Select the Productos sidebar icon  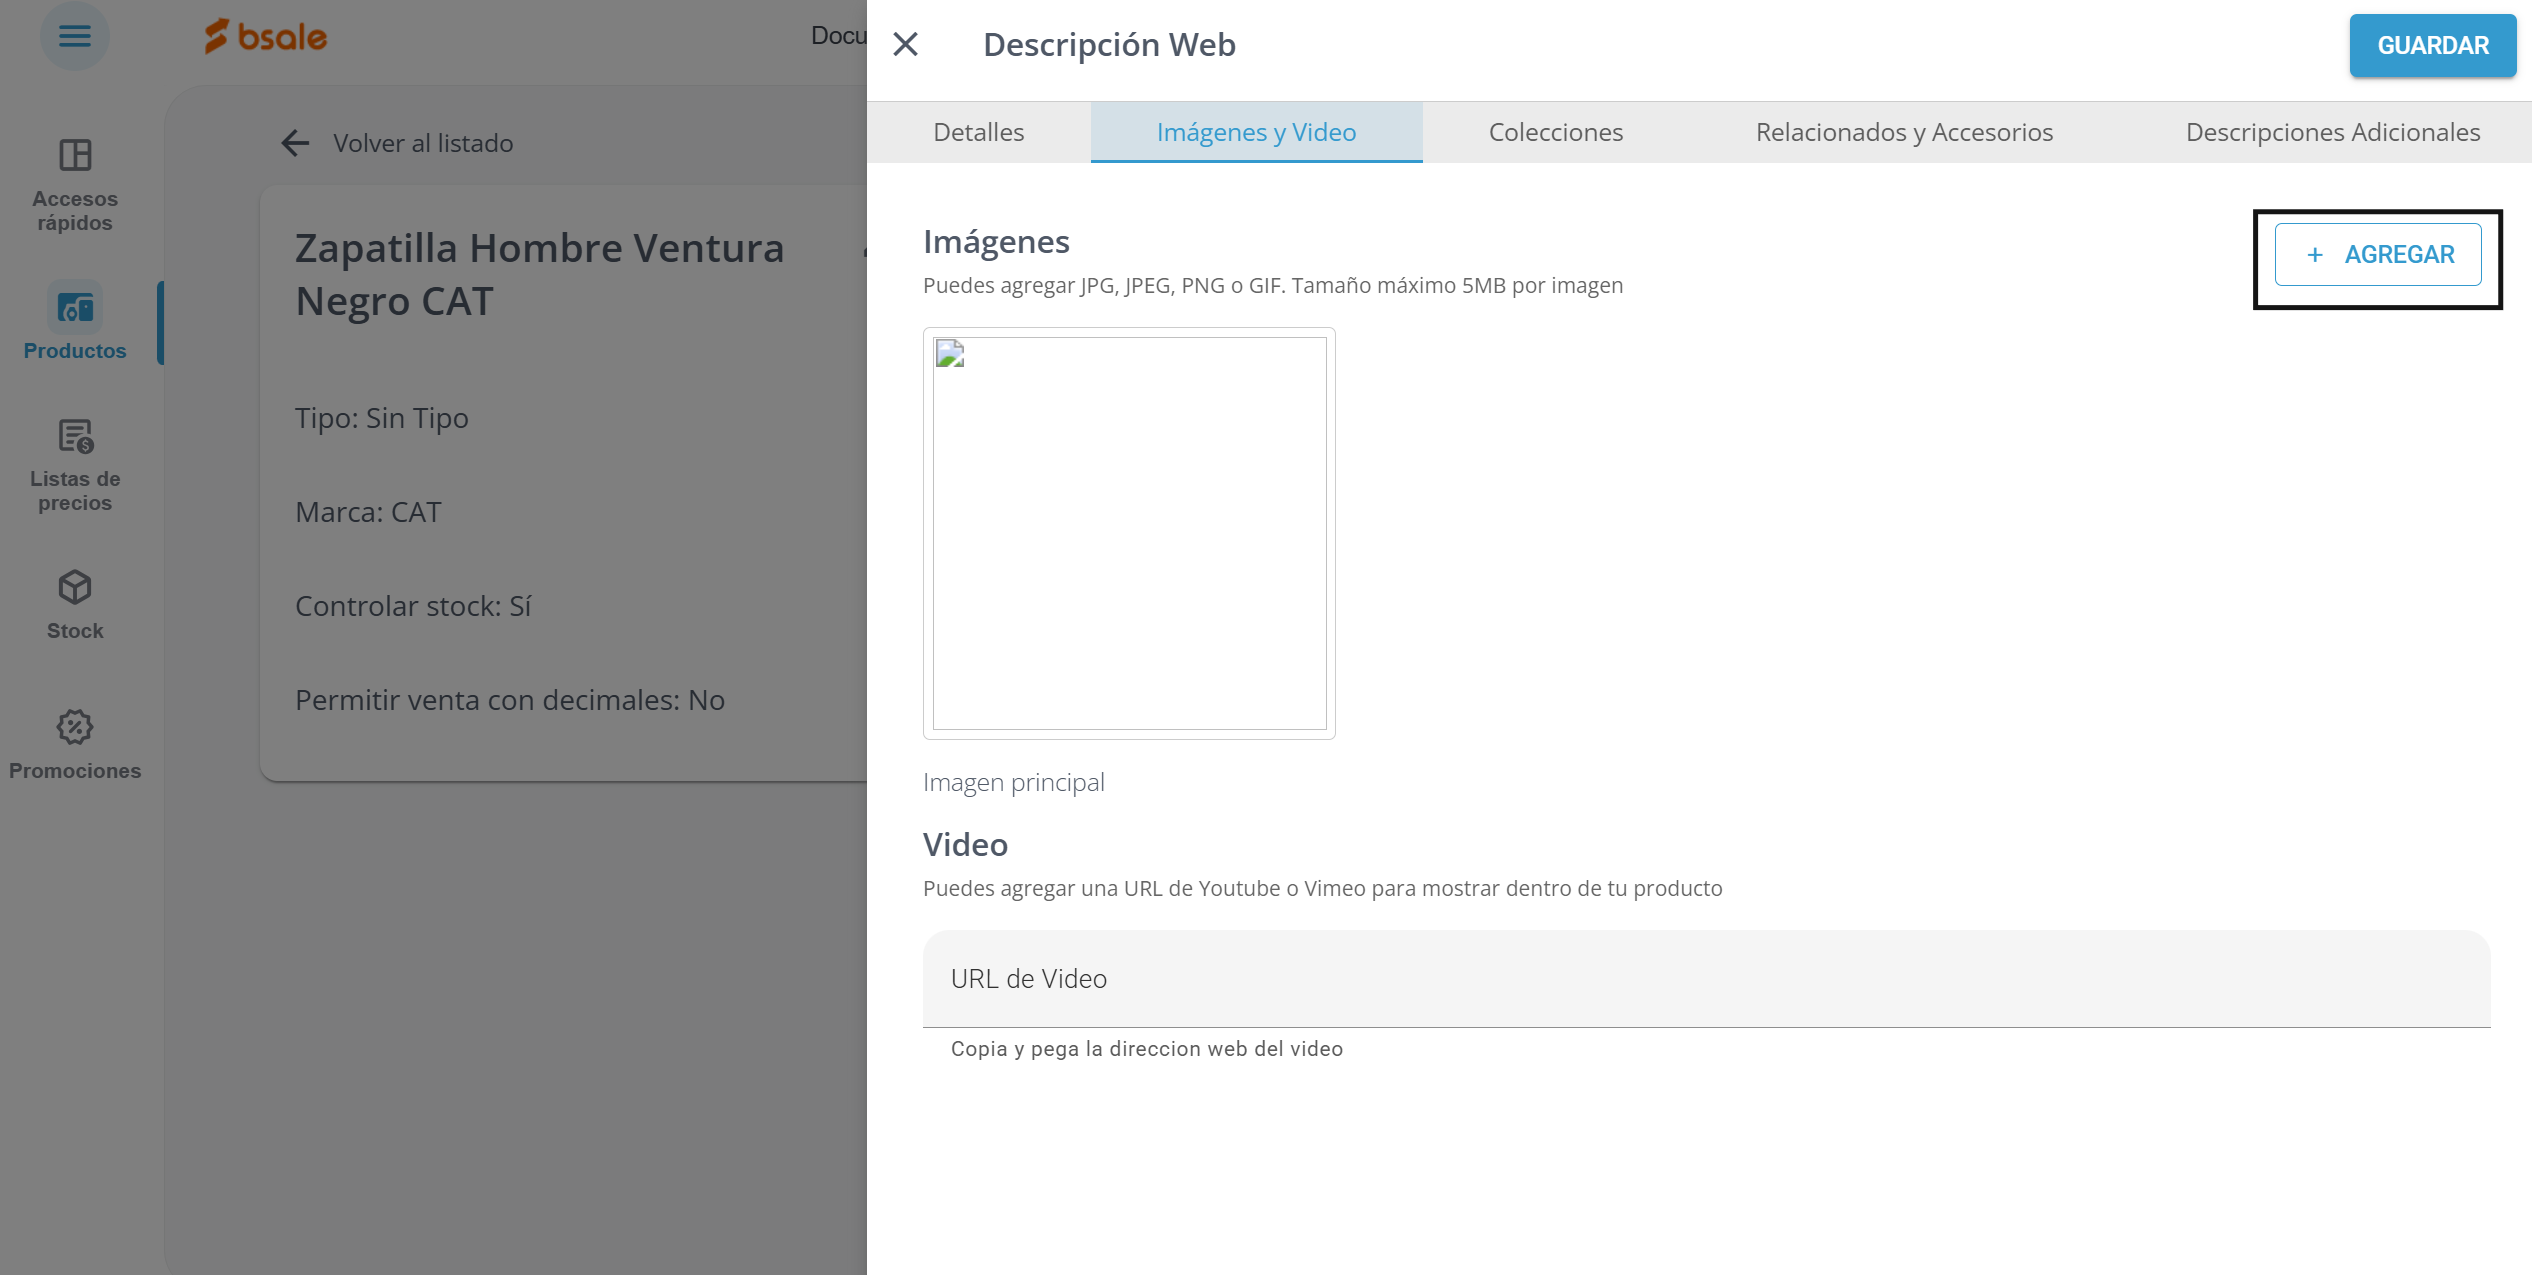coord(75,308)
